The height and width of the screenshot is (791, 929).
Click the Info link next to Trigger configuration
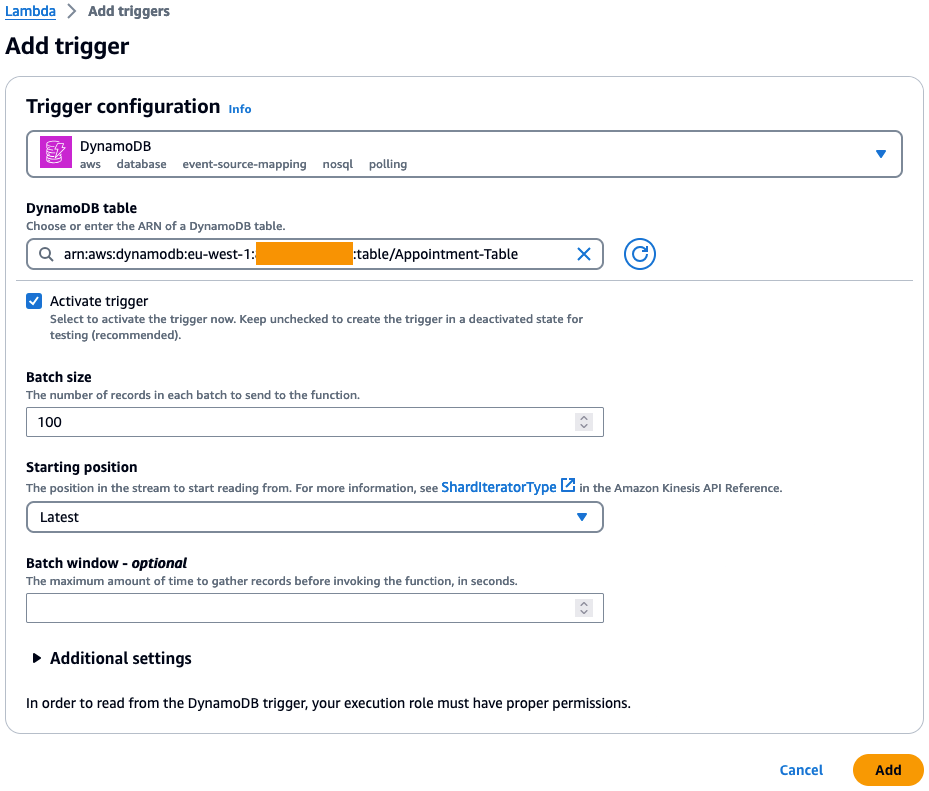point(240,108)
